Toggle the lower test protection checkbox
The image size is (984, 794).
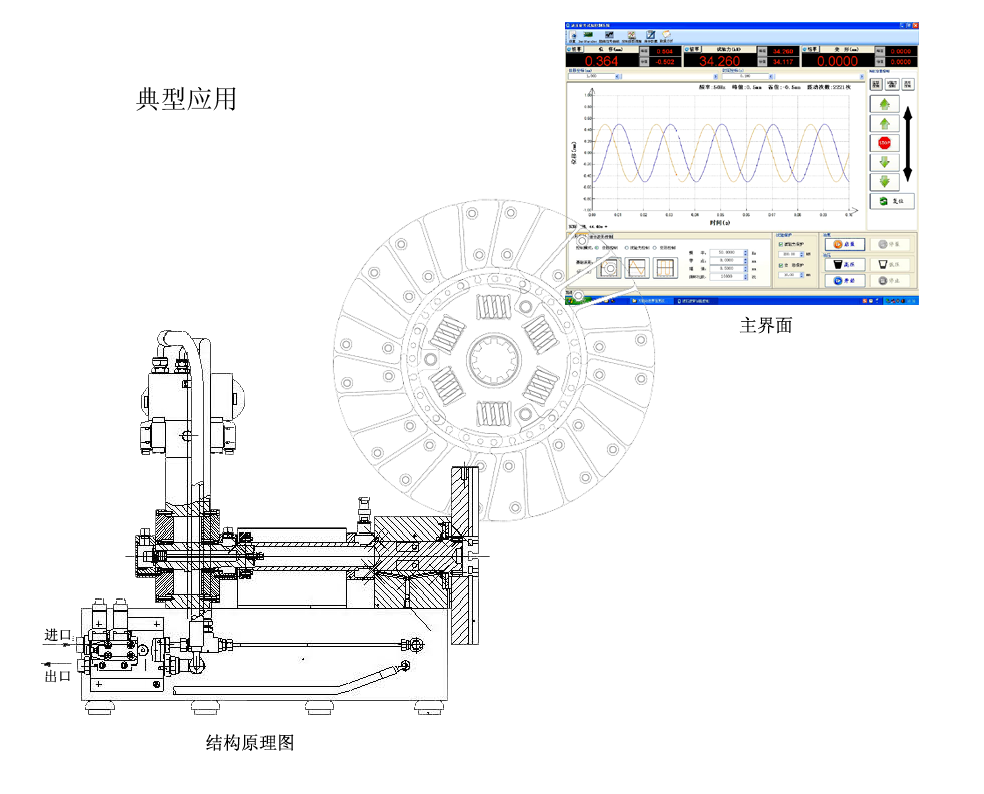click(780, 264)
